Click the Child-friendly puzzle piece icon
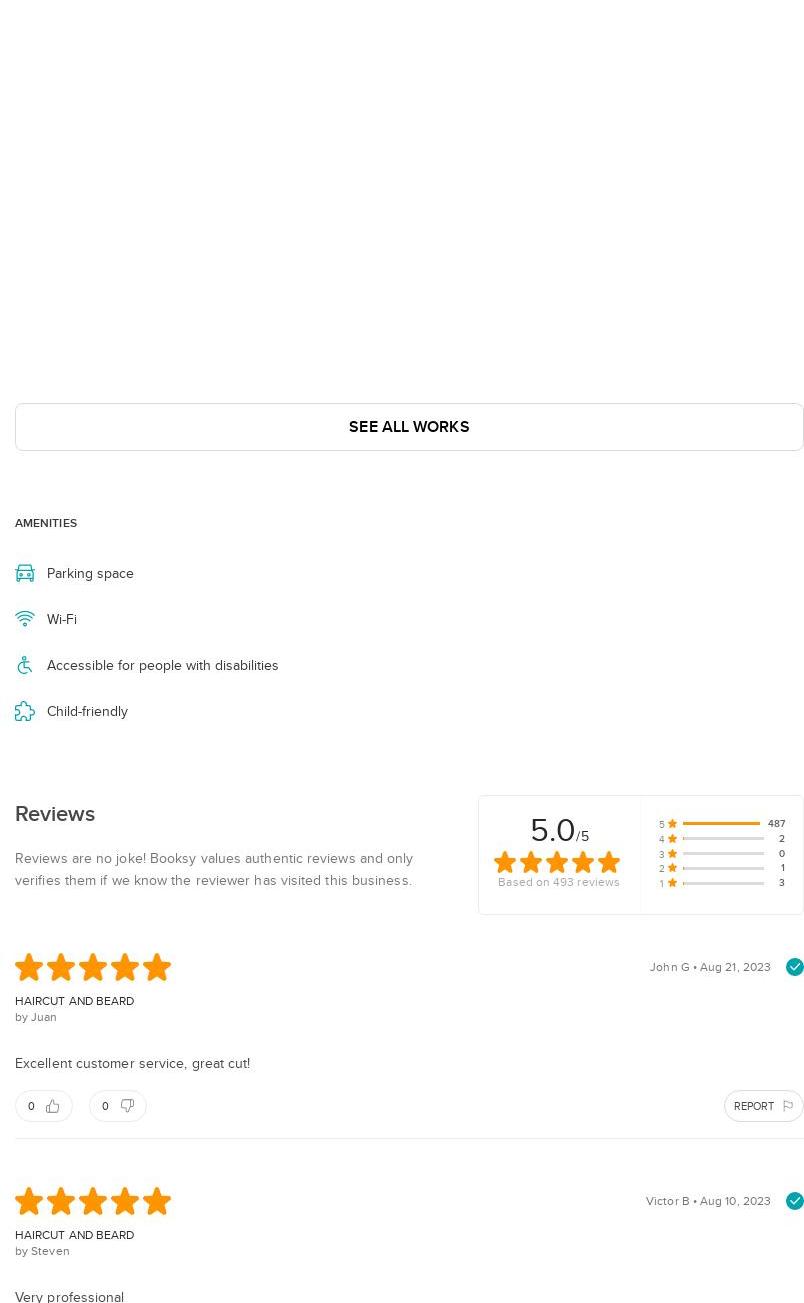Screen dimensions: 804x1303 tap(25, 711)
